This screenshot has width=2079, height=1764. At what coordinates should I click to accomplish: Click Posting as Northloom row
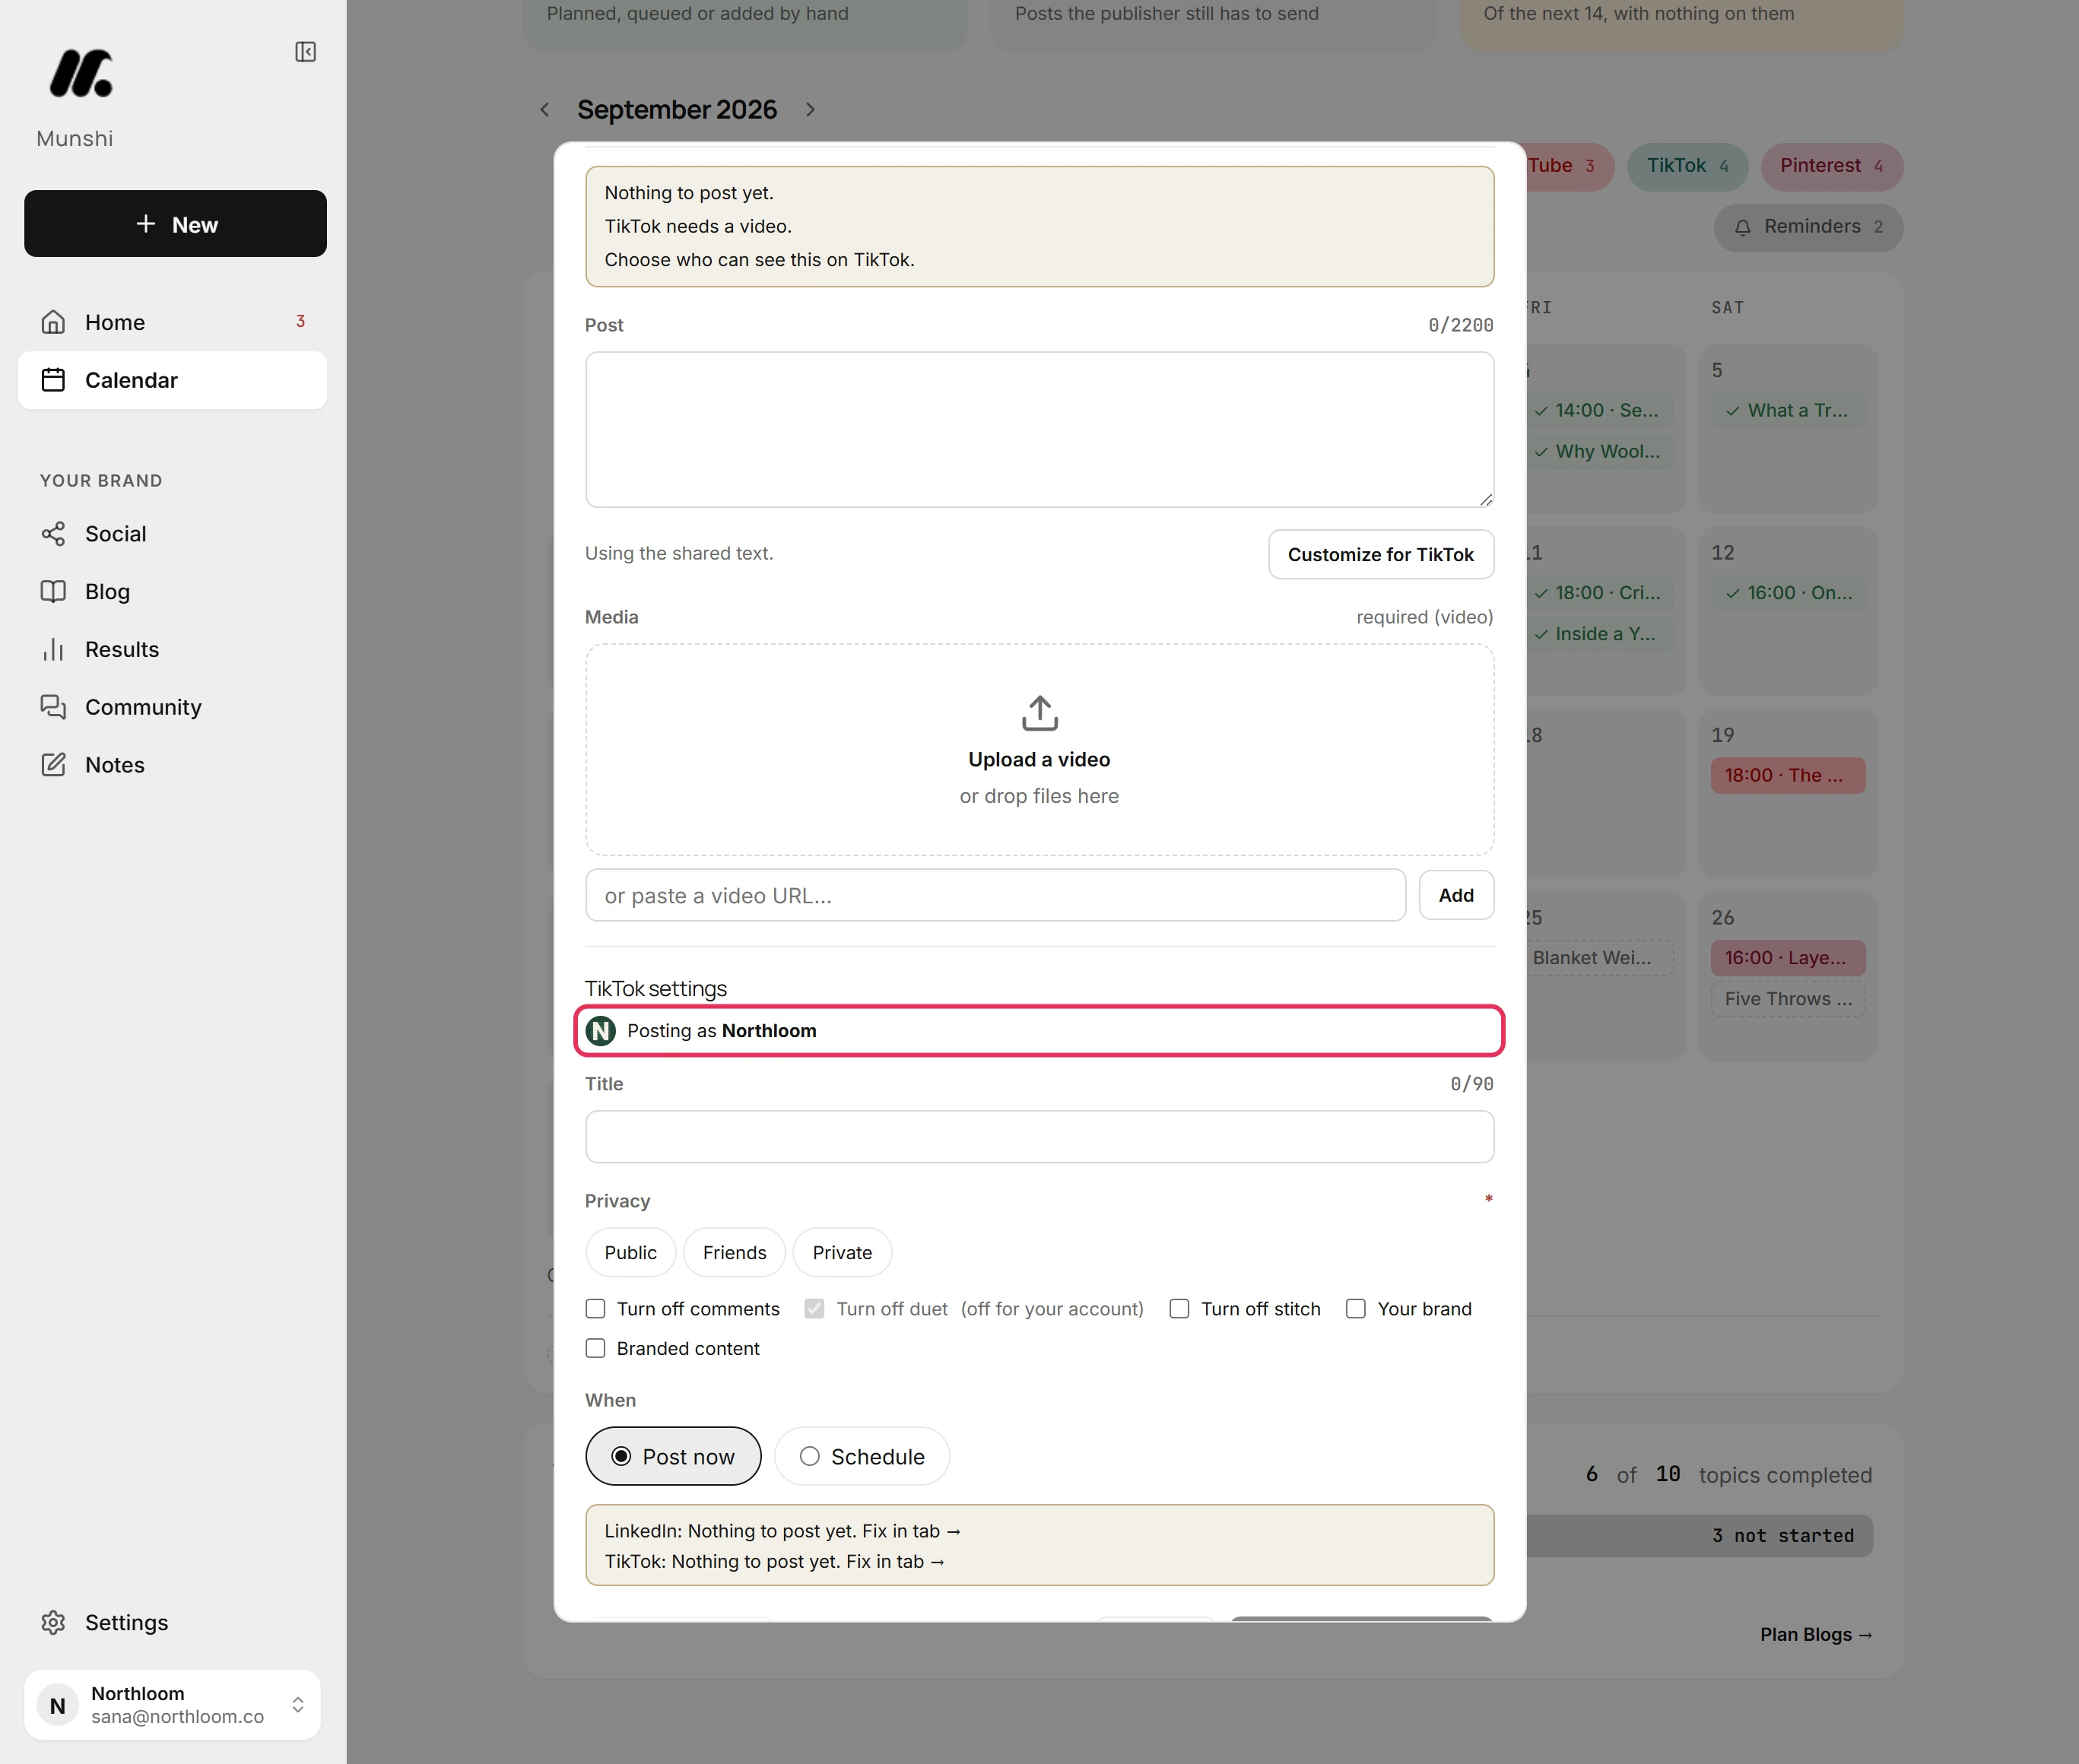pyautogui.click(x=1039, y=1030)
